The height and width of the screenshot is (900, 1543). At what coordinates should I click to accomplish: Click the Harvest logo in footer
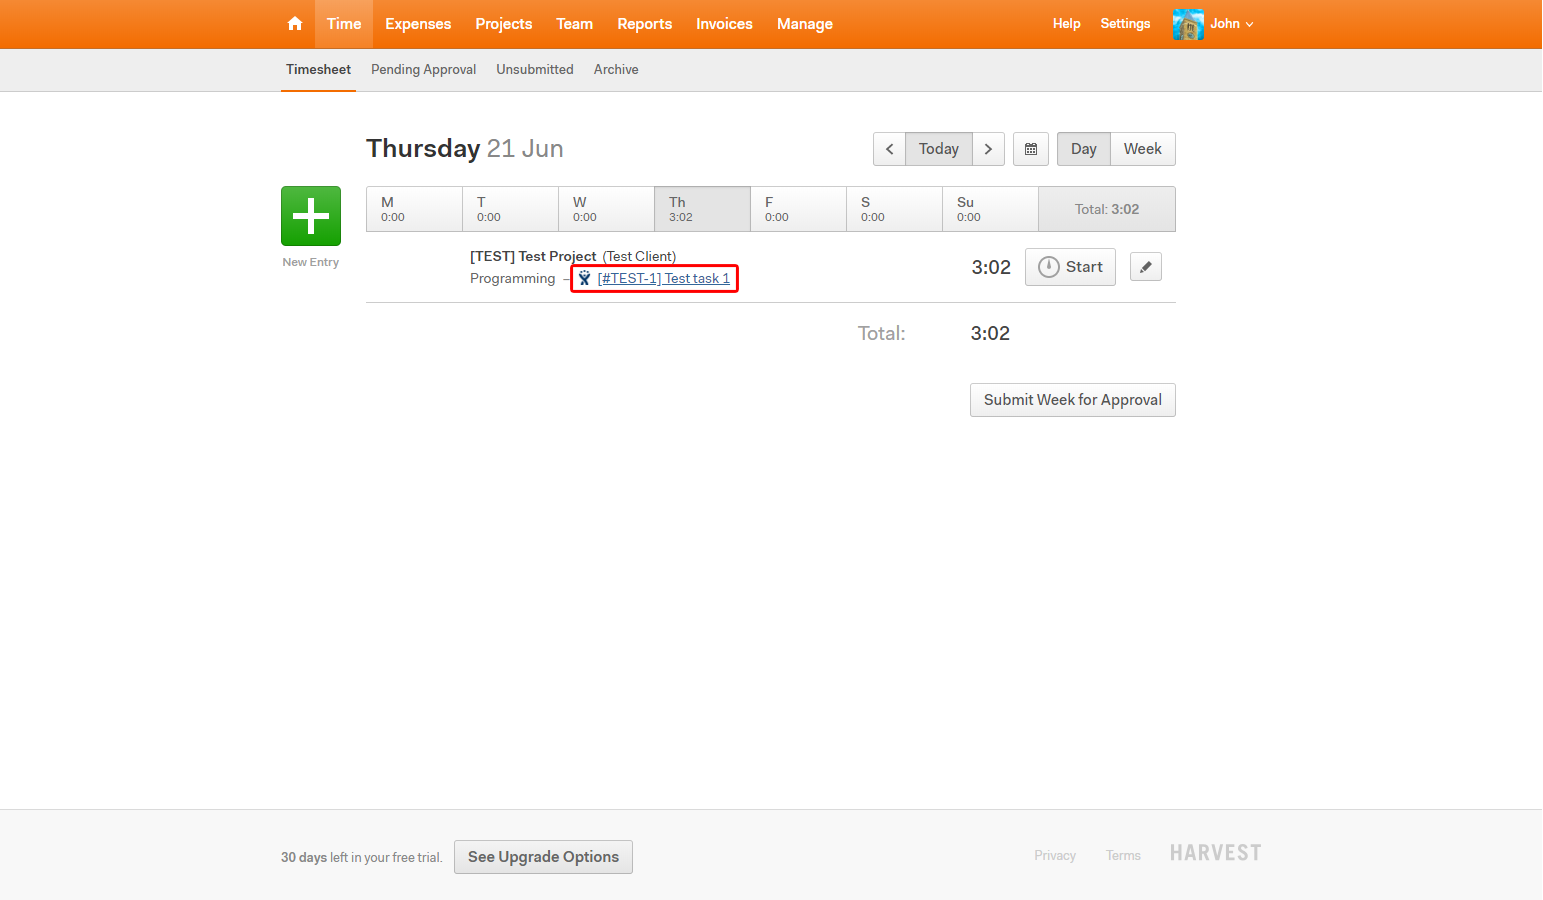(1216, 853)
